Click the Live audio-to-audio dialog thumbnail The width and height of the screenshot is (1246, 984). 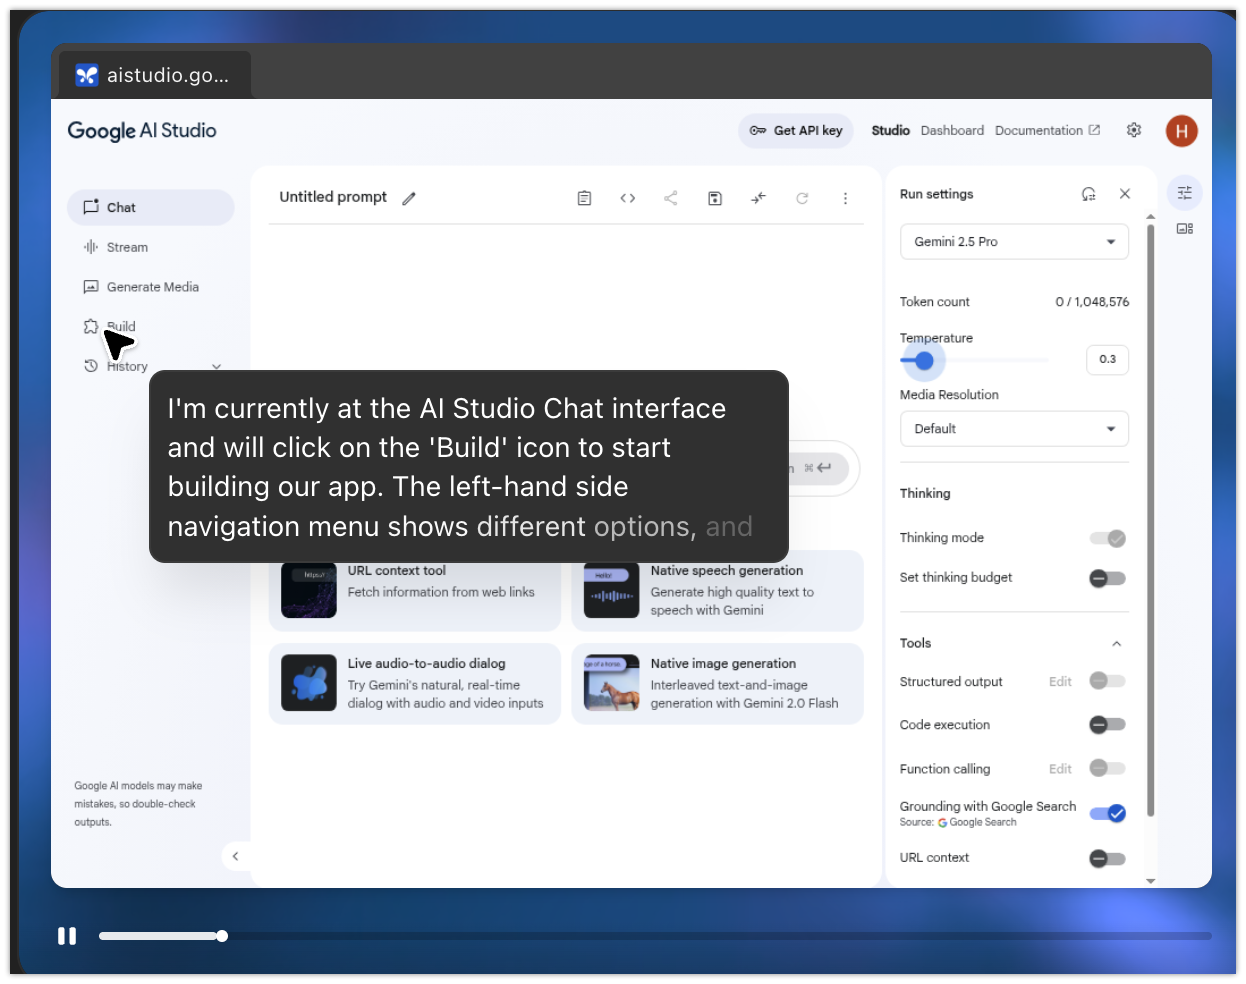coord(309,683)
